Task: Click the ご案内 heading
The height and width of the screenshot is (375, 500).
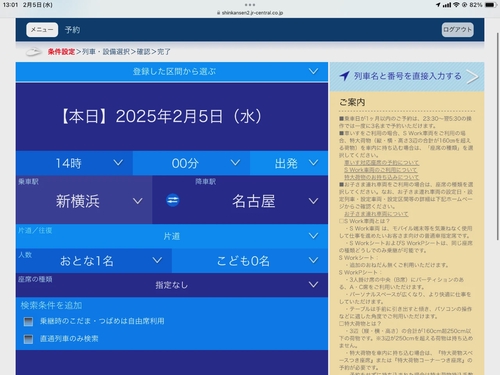Action: [352, 102]
